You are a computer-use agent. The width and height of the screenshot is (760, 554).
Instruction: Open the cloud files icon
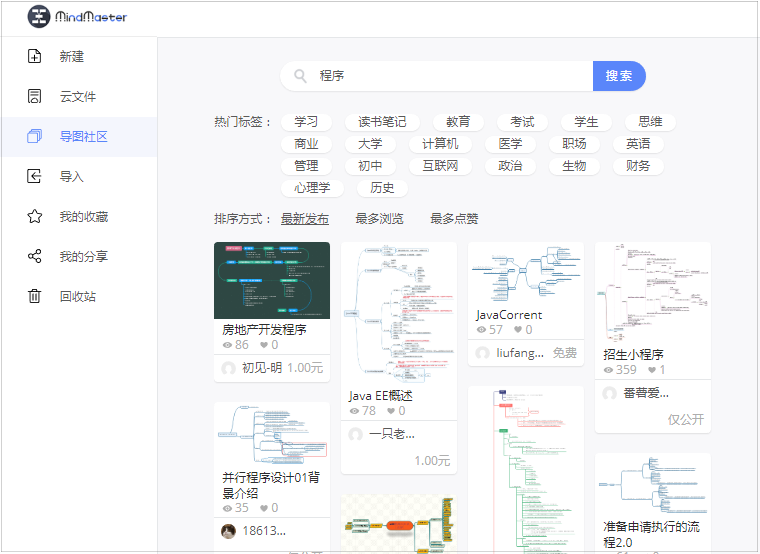coord(35,96)
